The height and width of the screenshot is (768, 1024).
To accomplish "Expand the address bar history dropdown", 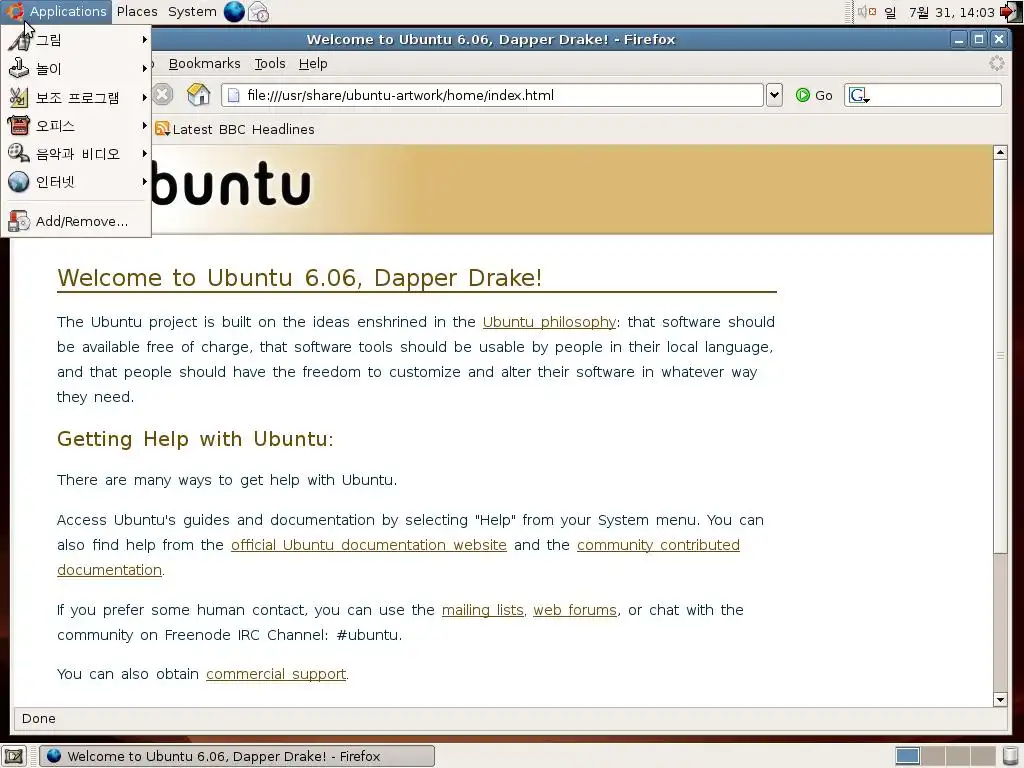I will pos(774,95).
